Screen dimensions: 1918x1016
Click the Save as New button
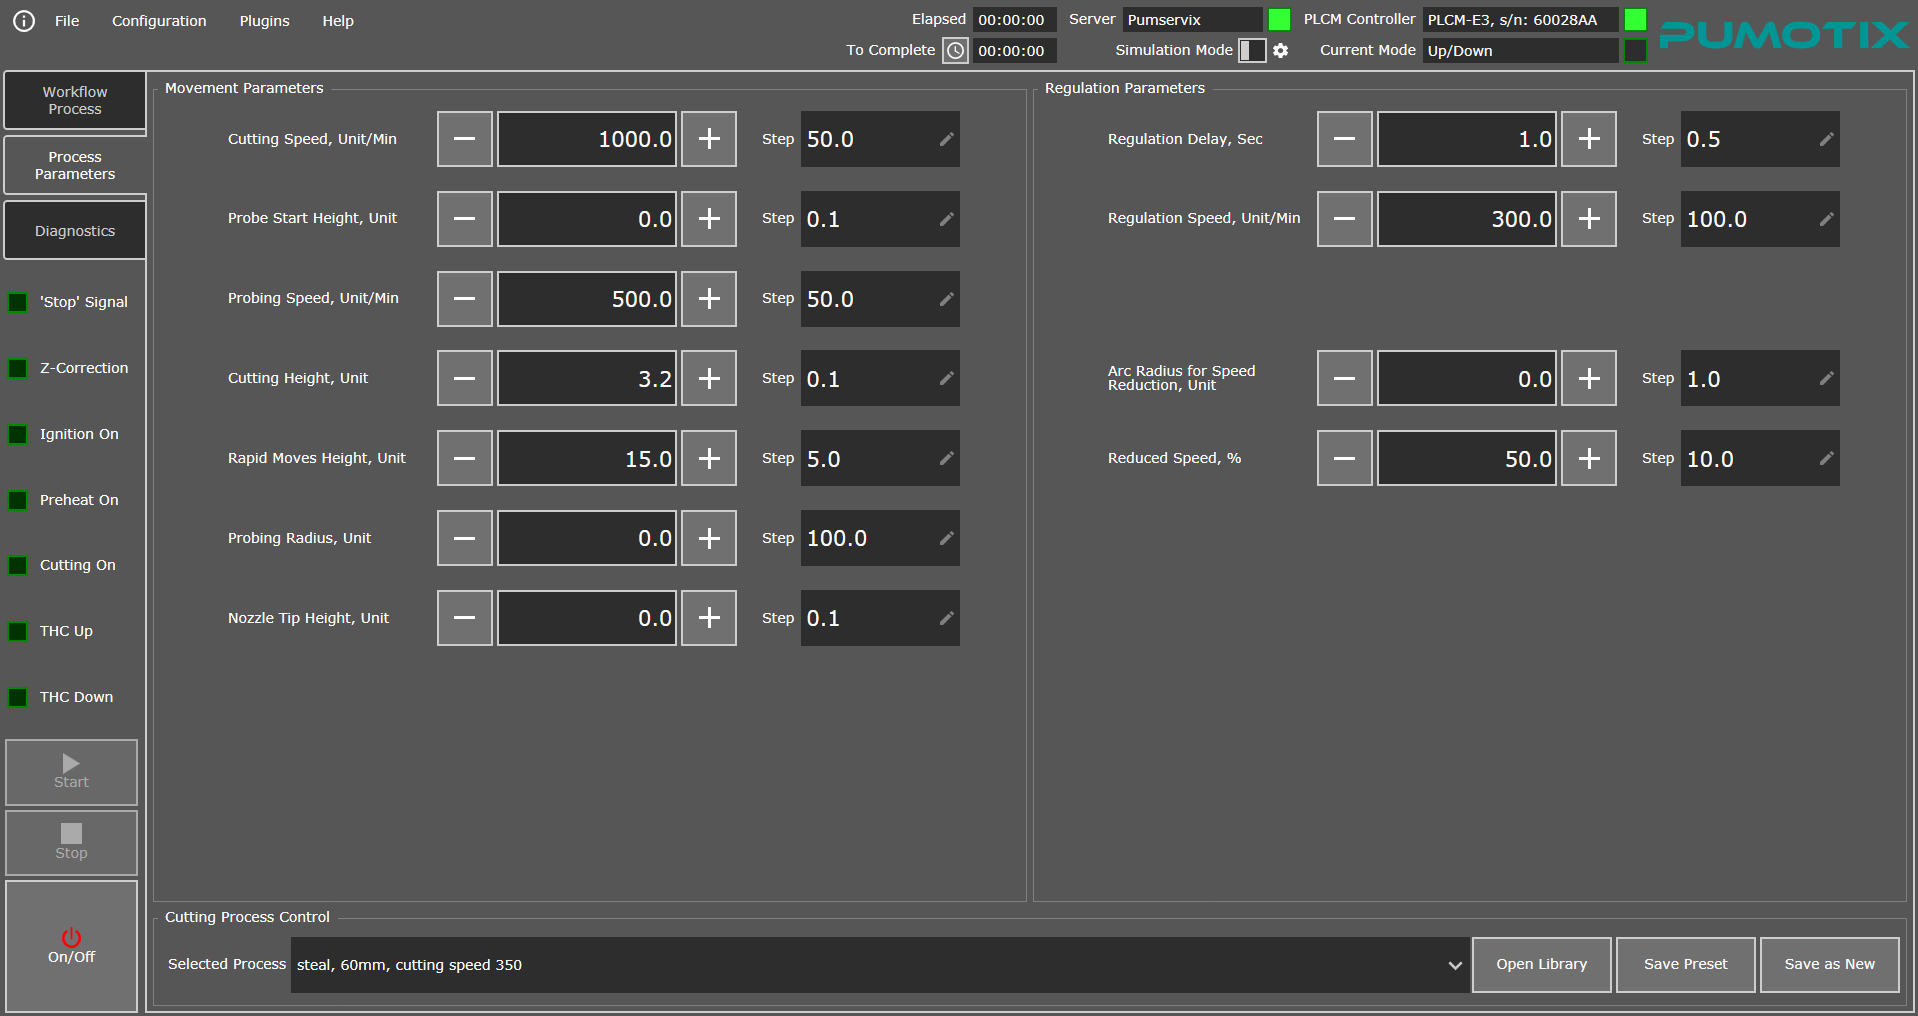click(1830, 965)
